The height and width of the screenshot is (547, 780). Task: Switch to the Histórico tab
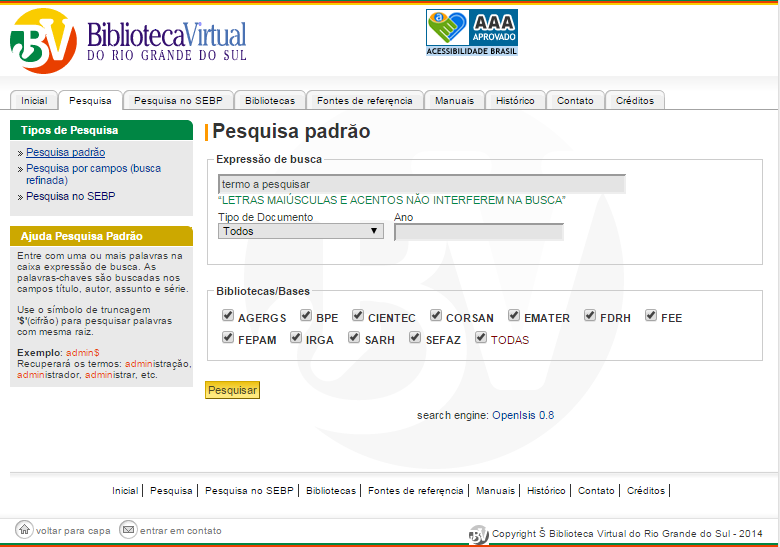(515, 100)
